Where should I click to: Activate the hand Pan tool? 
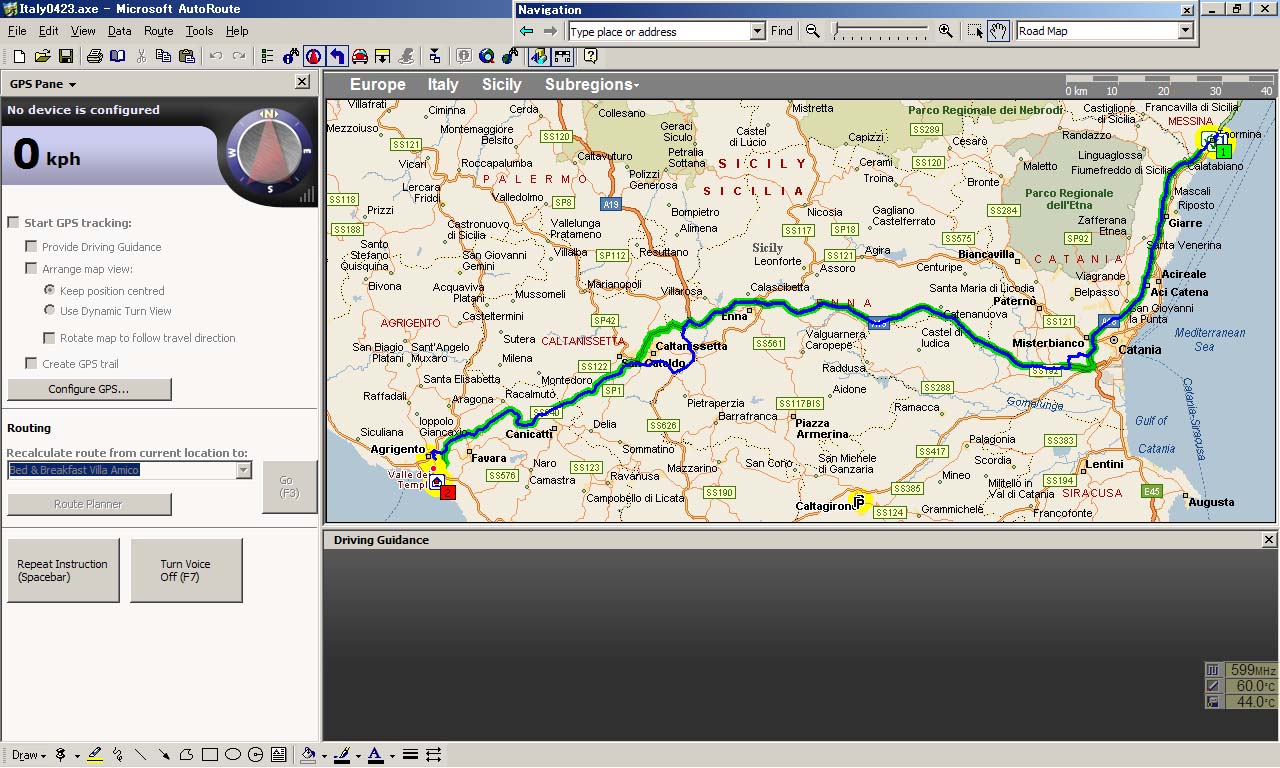click(998, 31)
